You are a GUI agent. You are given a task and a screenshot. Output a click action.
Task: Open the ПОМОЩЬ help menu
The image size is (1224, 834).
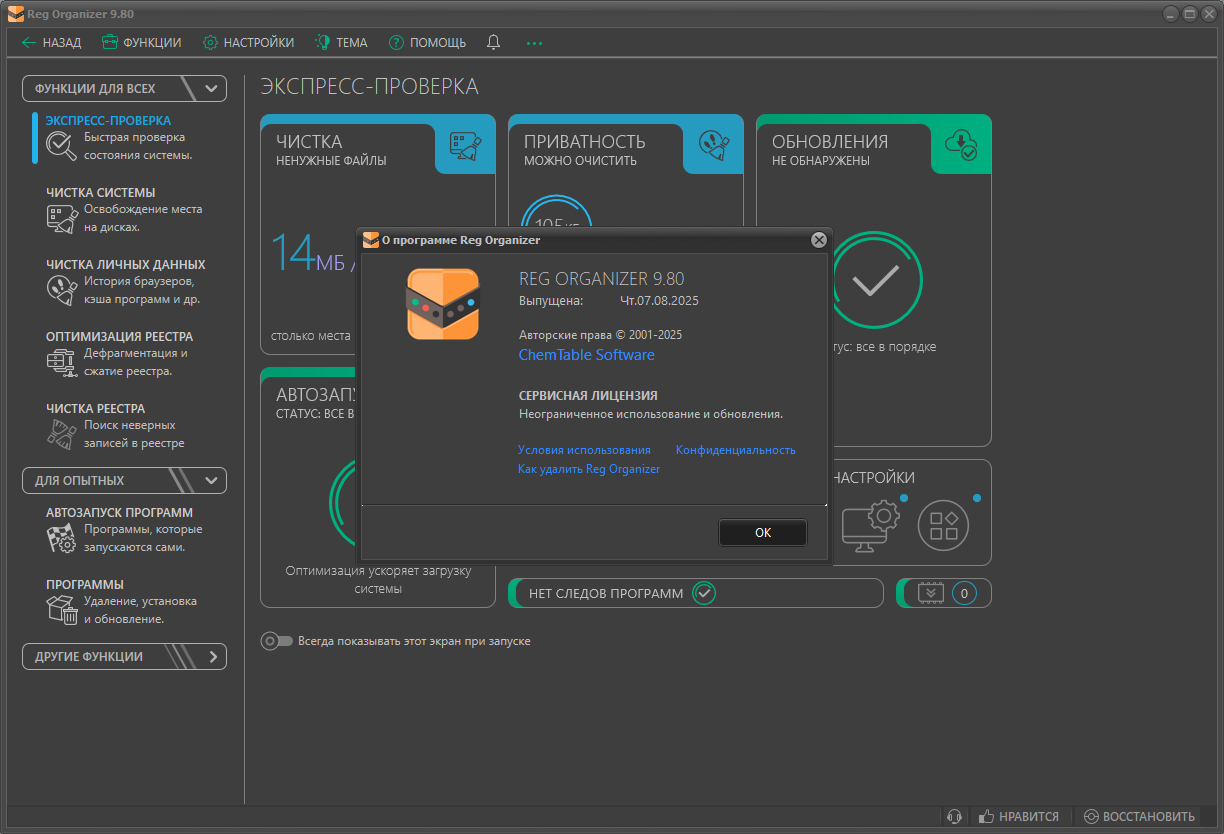(x=427, y=43)
